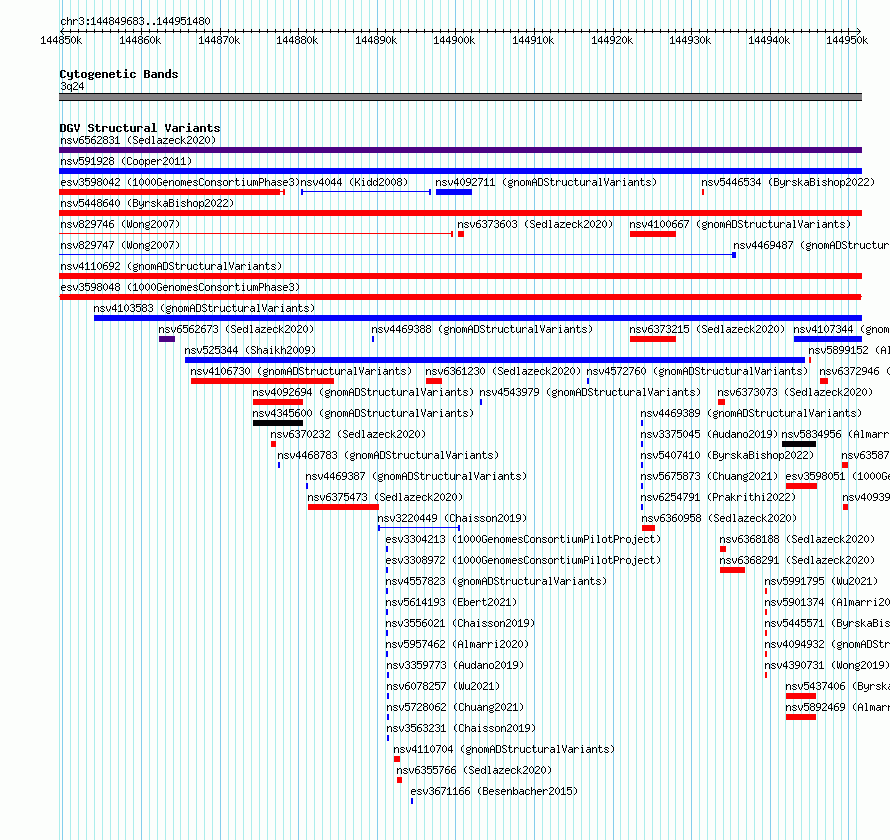Image resolution: width=890 pixels, height=840 pixels.
Task: Click the red bar under nsv4100667
Action: tap(653, 234)
